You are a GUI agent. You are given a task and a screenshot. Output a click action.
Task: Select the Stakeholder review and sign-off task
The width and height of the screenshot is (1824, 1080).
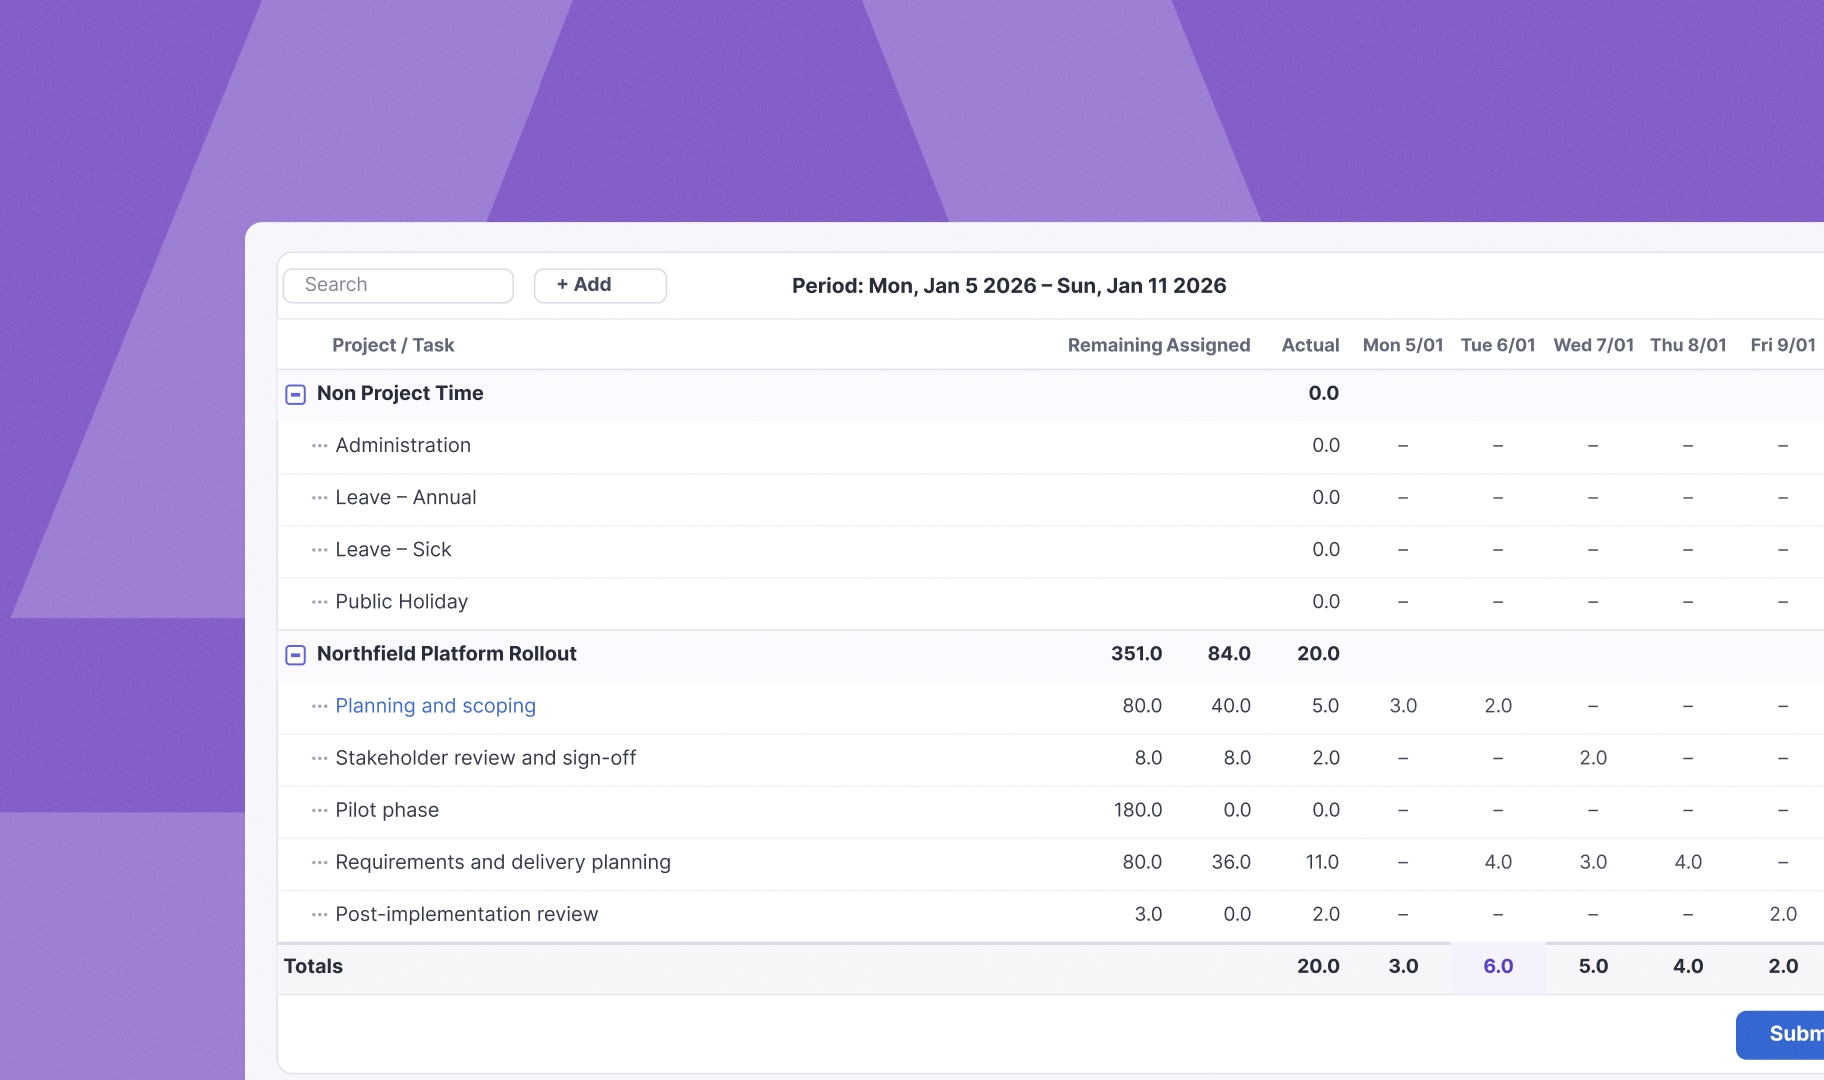click(486, 758)
